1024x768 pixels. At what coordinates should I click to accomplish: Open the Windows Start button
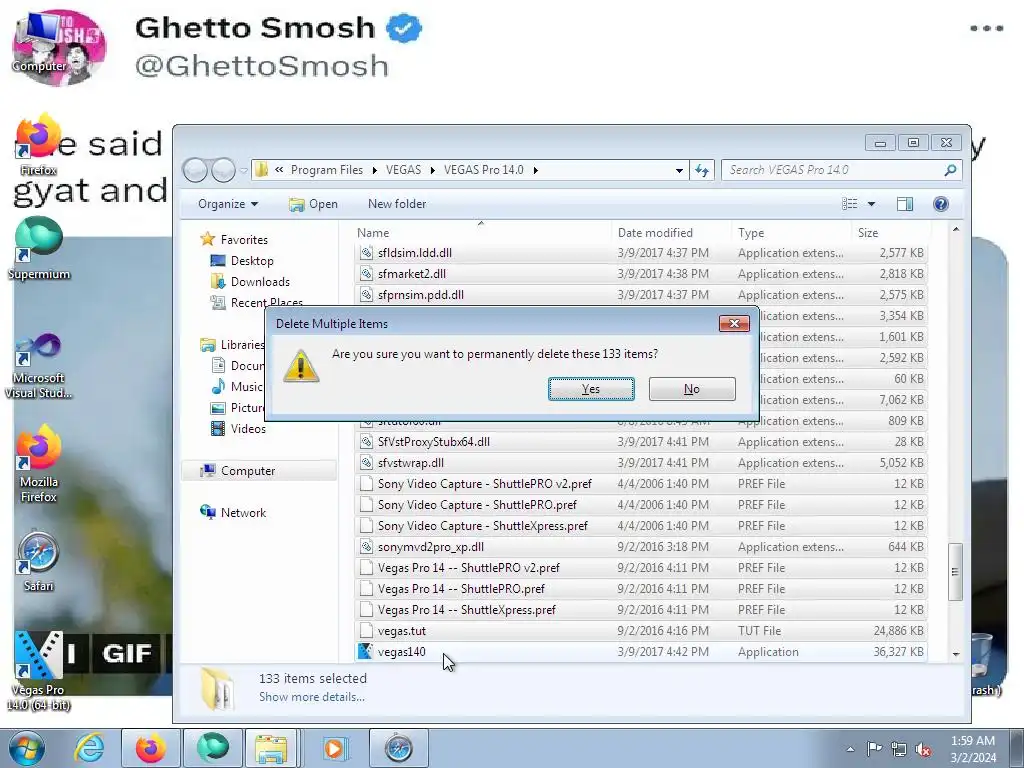pos(26,748)
